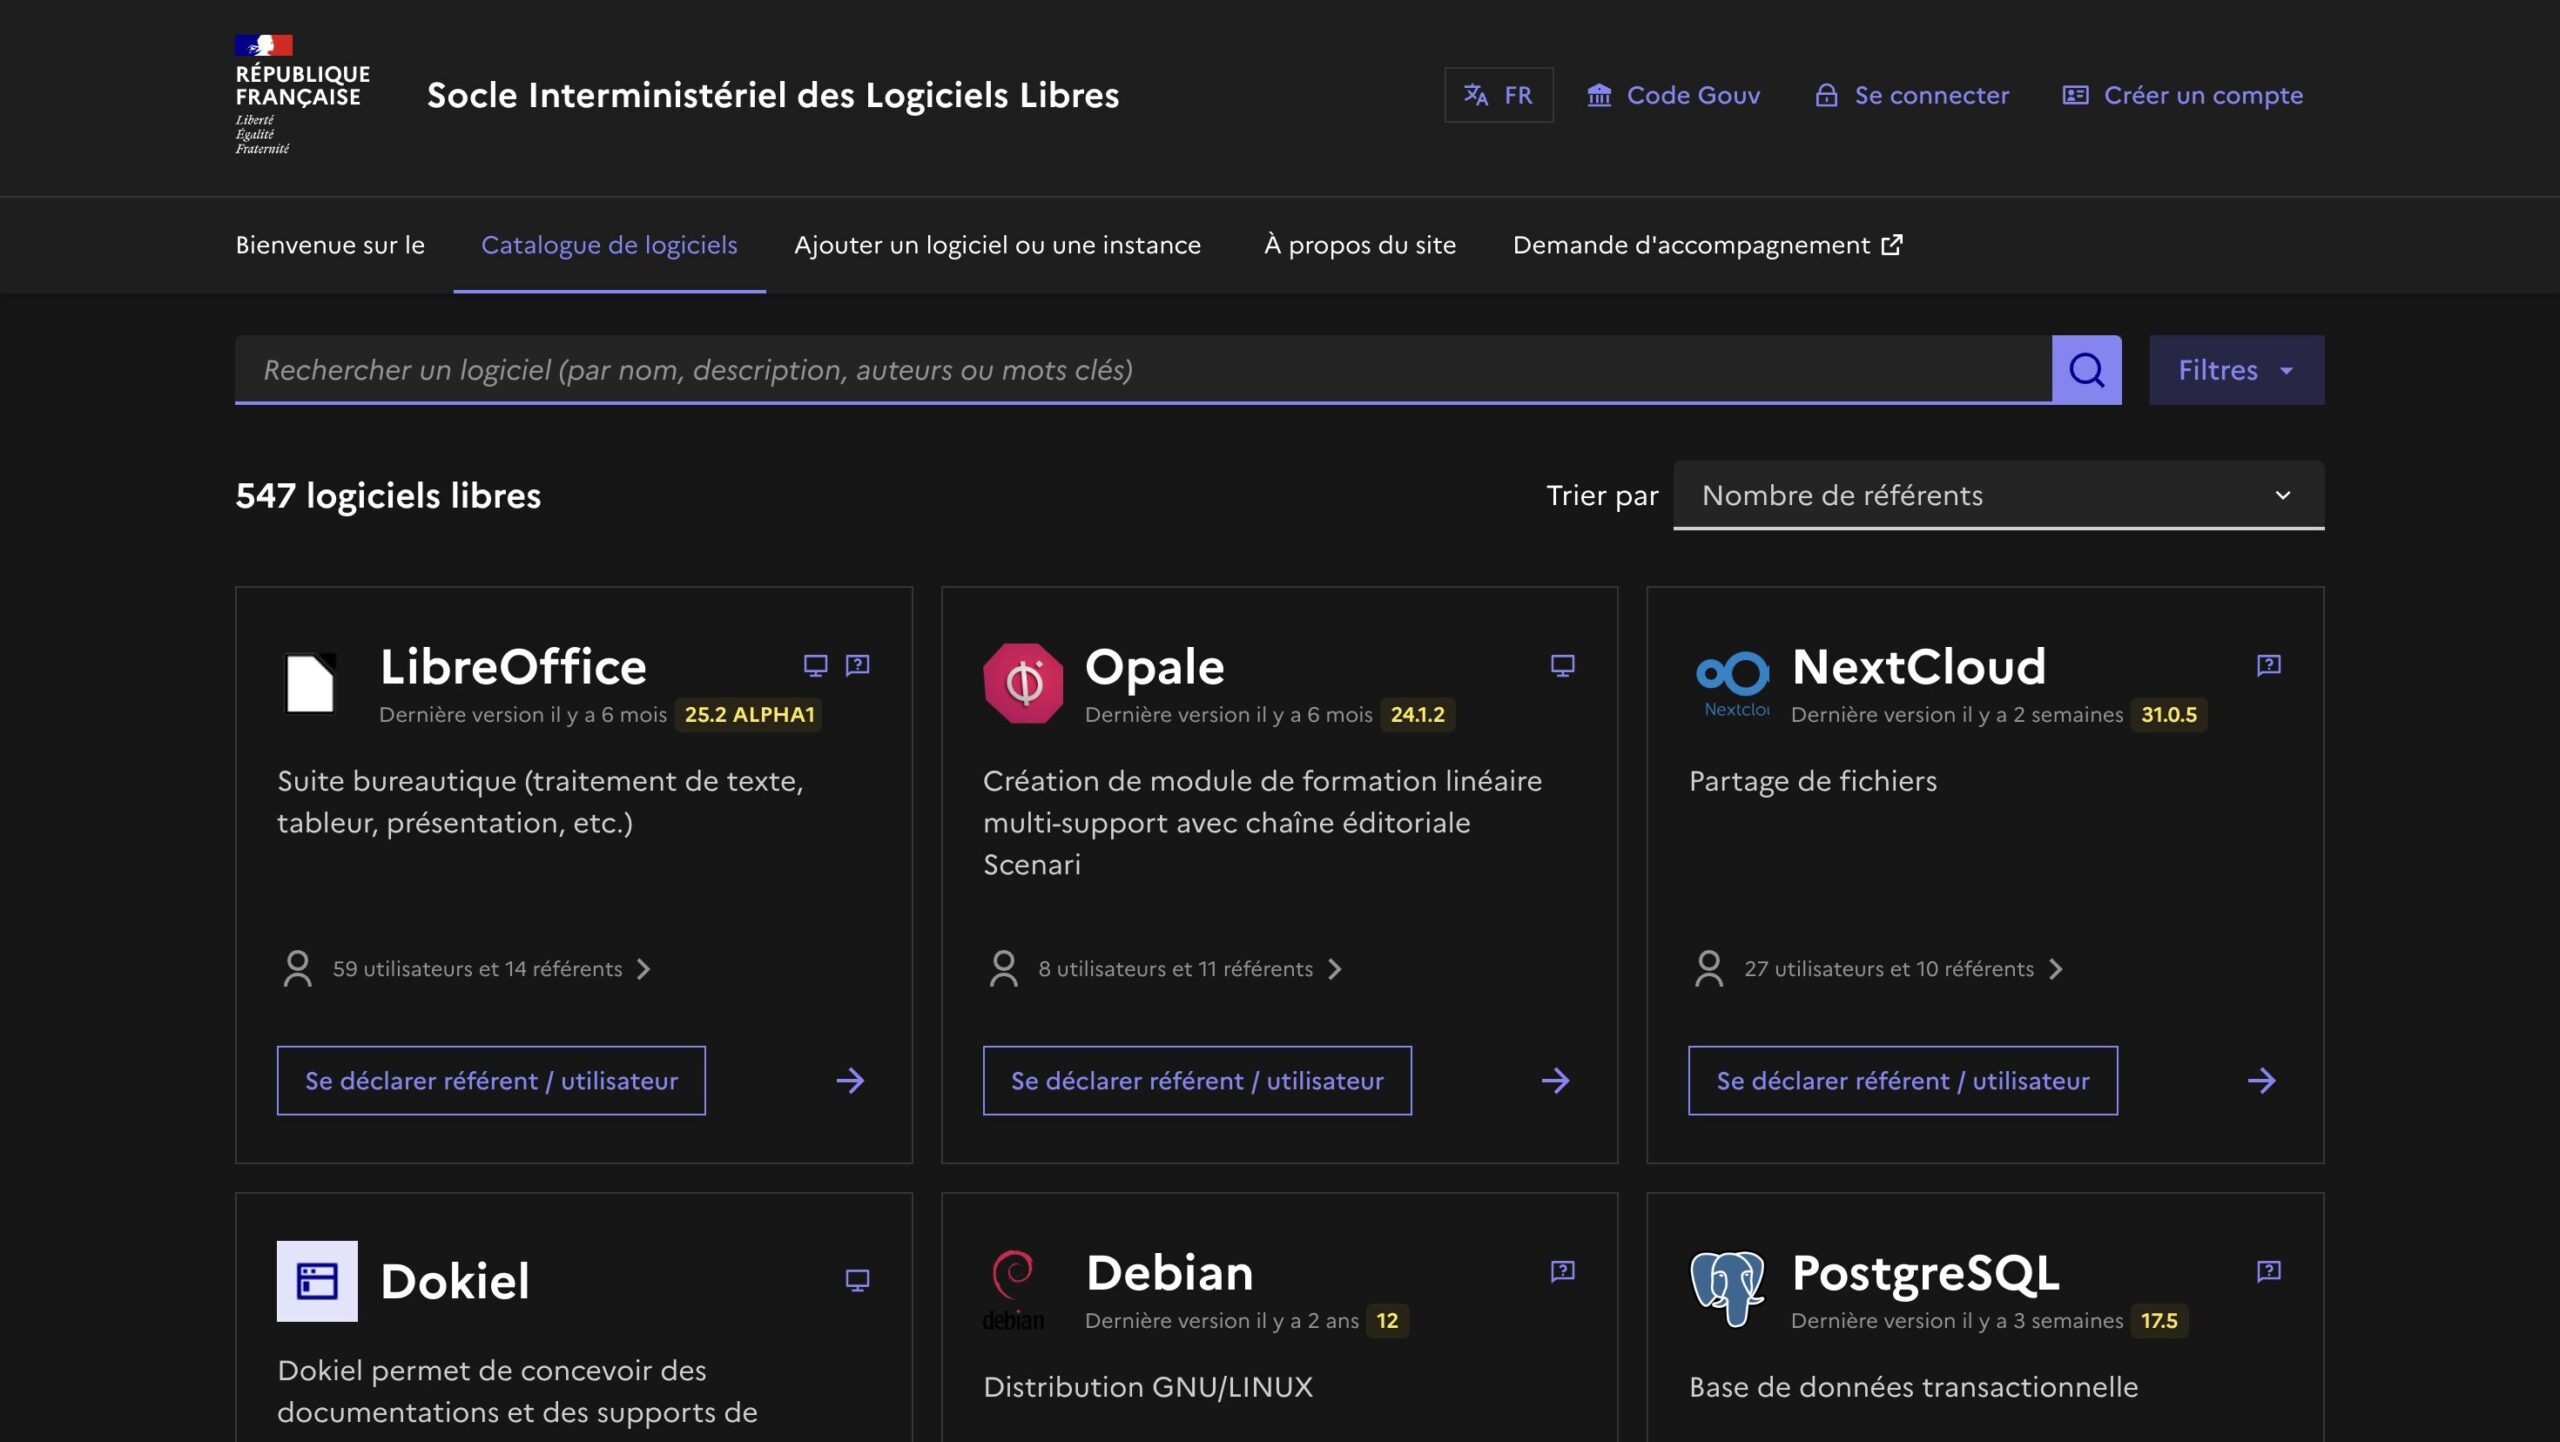Click Debian support question icon
Image resolution: width=2560 pixels, height=1442 pixels.
point(1562,1271)
